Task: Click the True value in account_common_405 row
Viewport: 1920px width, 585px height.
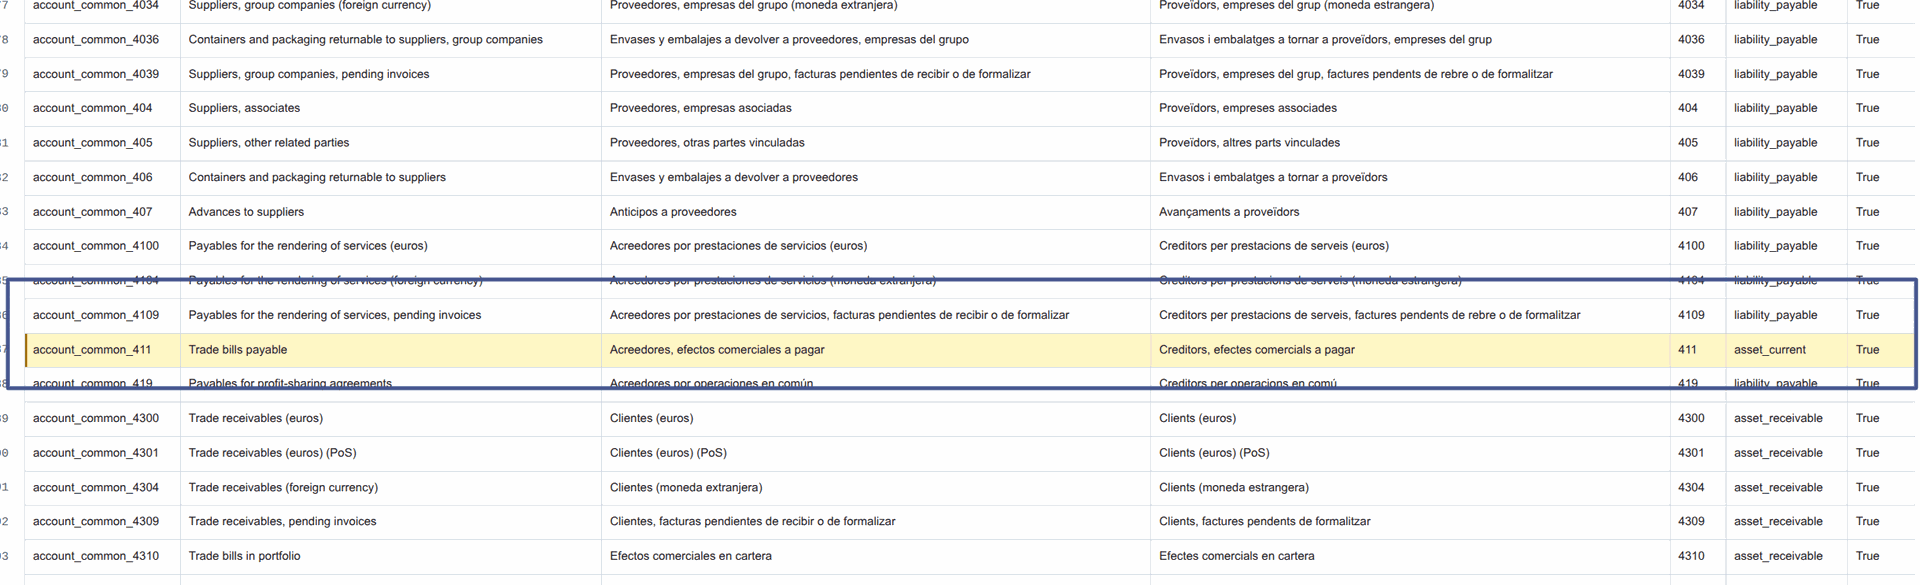Action: [x=1867, y=143]
